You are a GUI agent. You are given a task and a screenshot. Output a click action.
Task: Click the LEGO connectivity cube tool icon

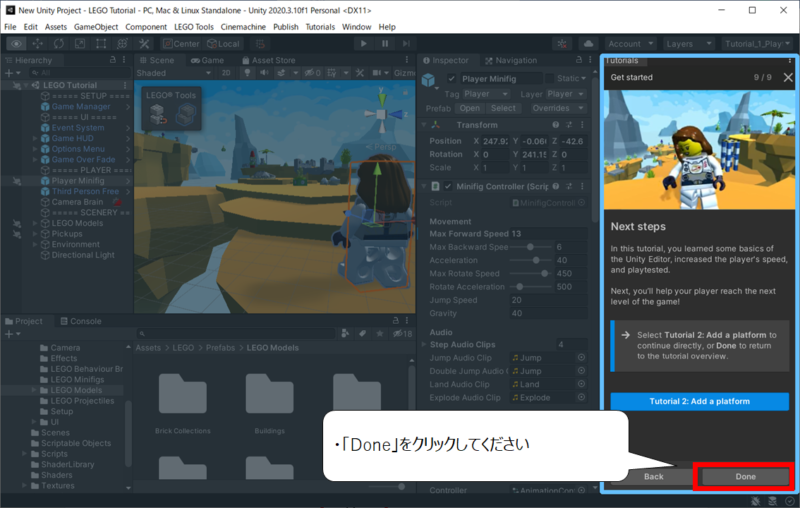(186, 115)
